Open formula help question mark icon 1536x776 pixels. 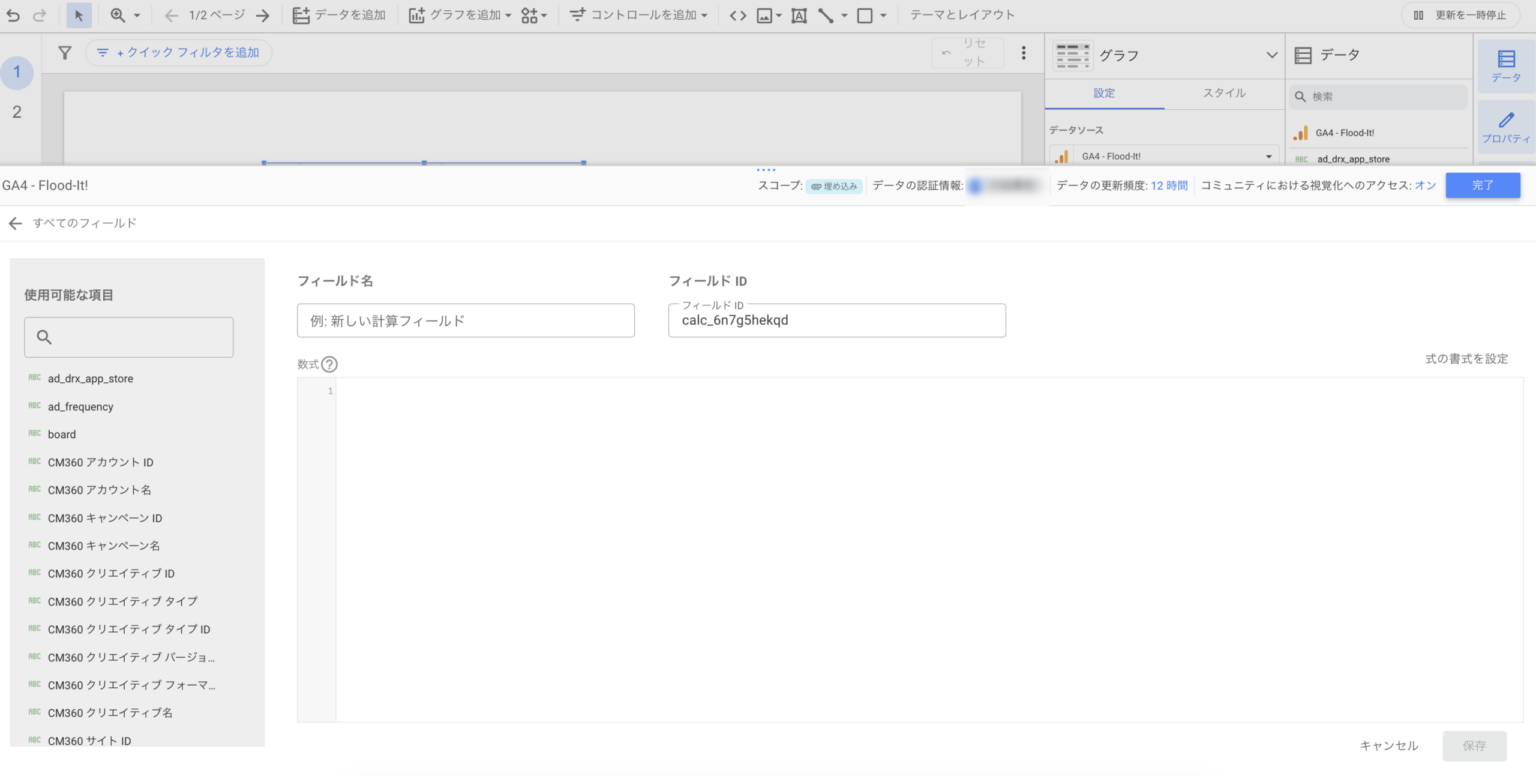[x=329, y=365]
